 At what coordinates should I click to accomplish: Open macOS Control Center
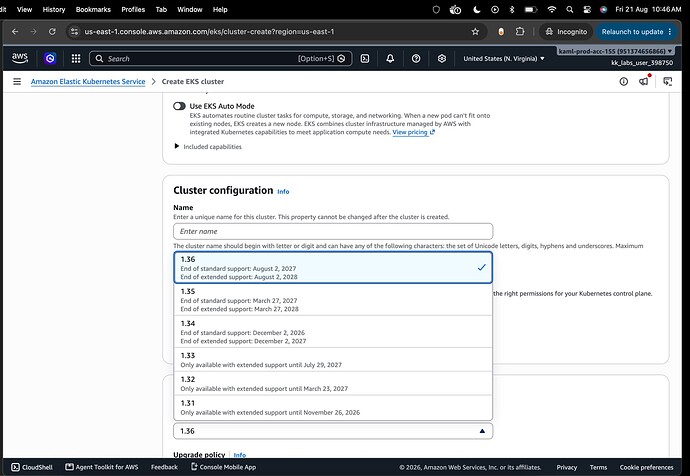tap(587, 9)
